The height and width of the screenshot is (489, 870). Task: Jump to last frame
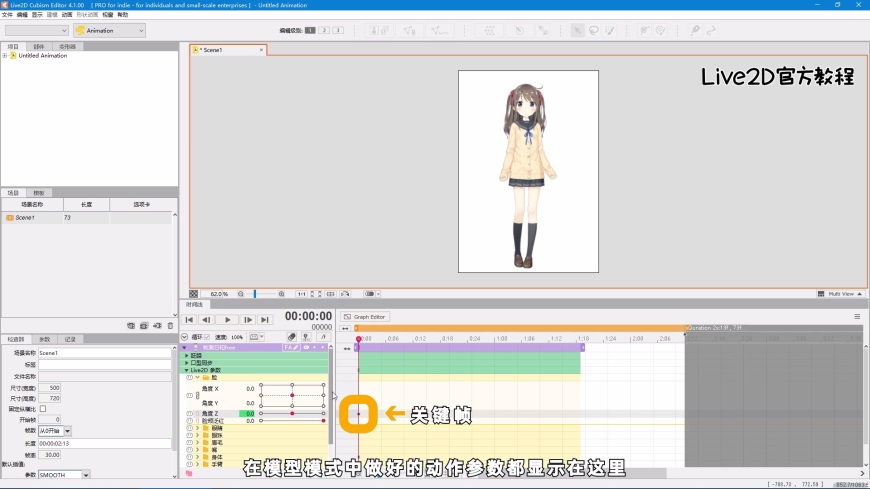pos(265,320)
